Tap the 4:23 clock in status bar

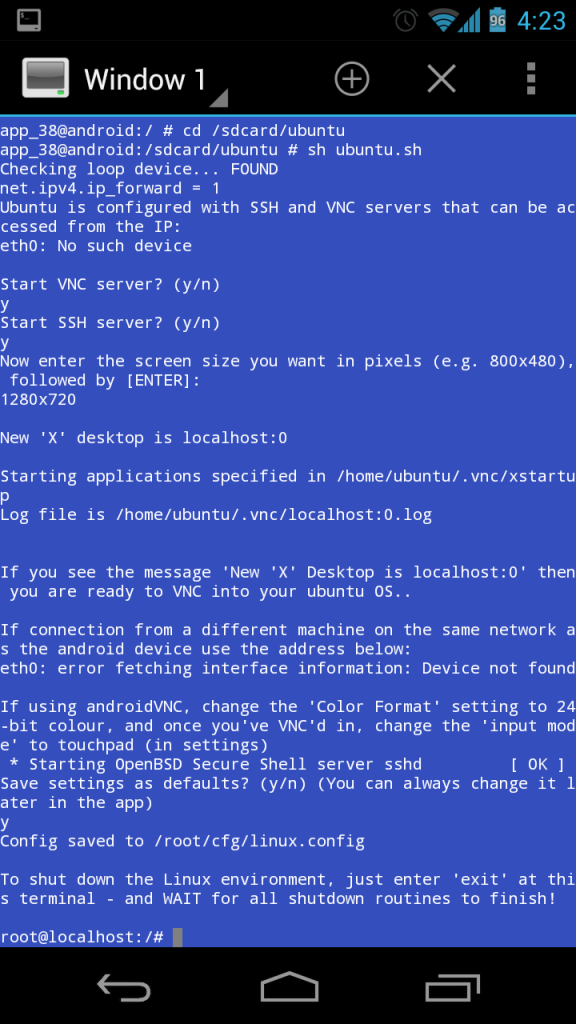tap(541, 21)
